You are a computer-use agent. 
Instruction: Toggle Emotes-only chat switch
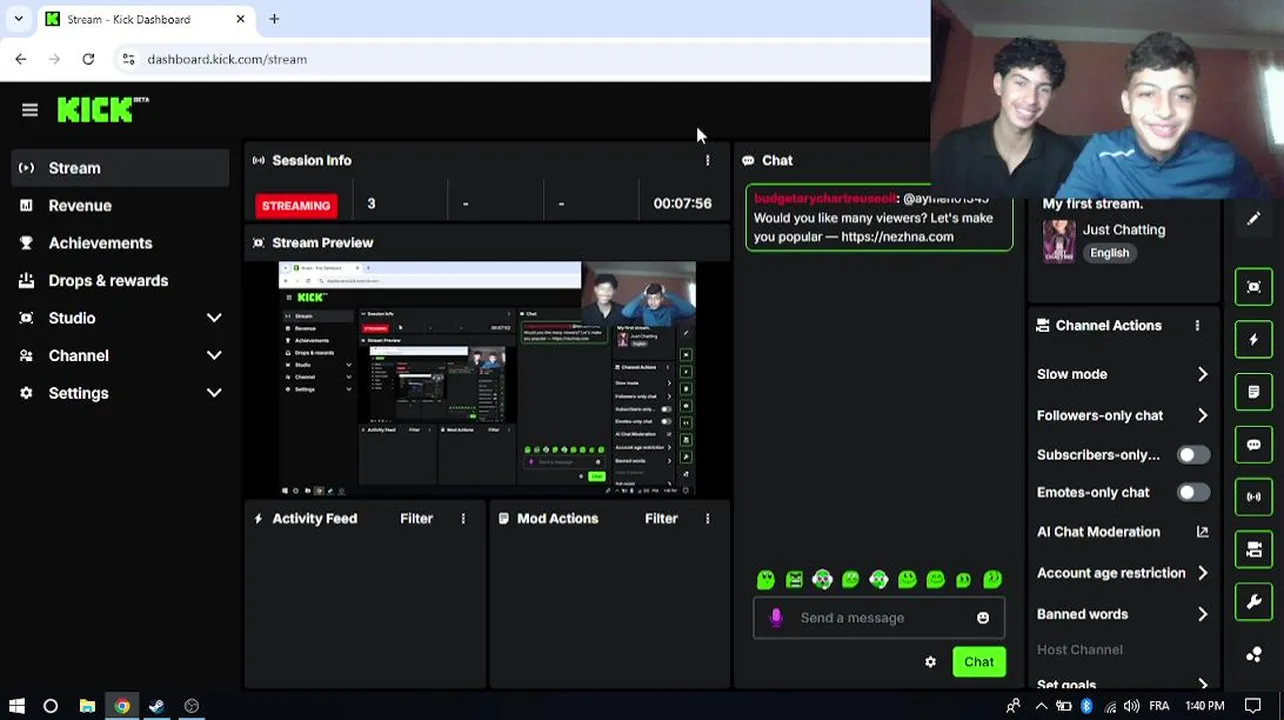coord(1193,492)
